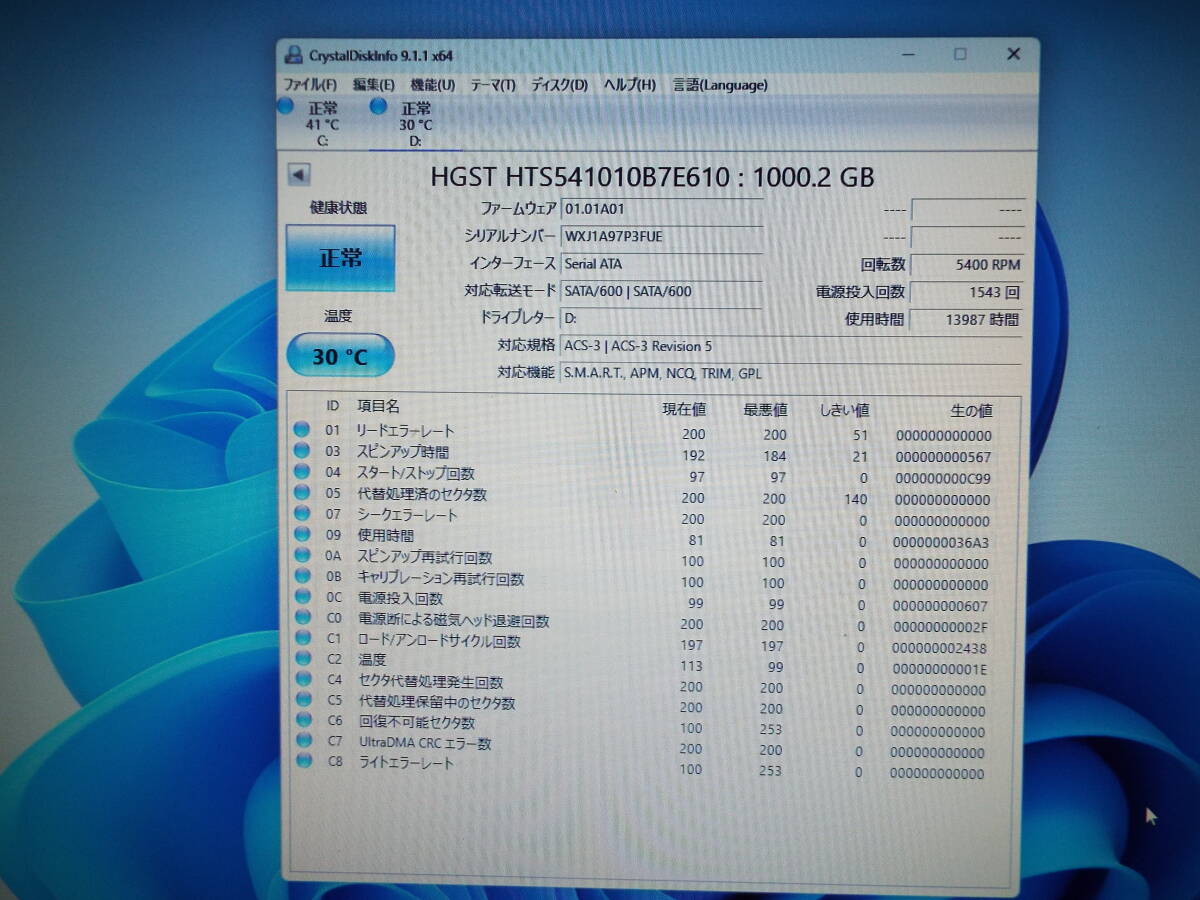Click status icon for 回復不可能セクタ数 row
The height and width of the screenshot is (900, 1200).
pyautogui.click(x=304, y=720)
